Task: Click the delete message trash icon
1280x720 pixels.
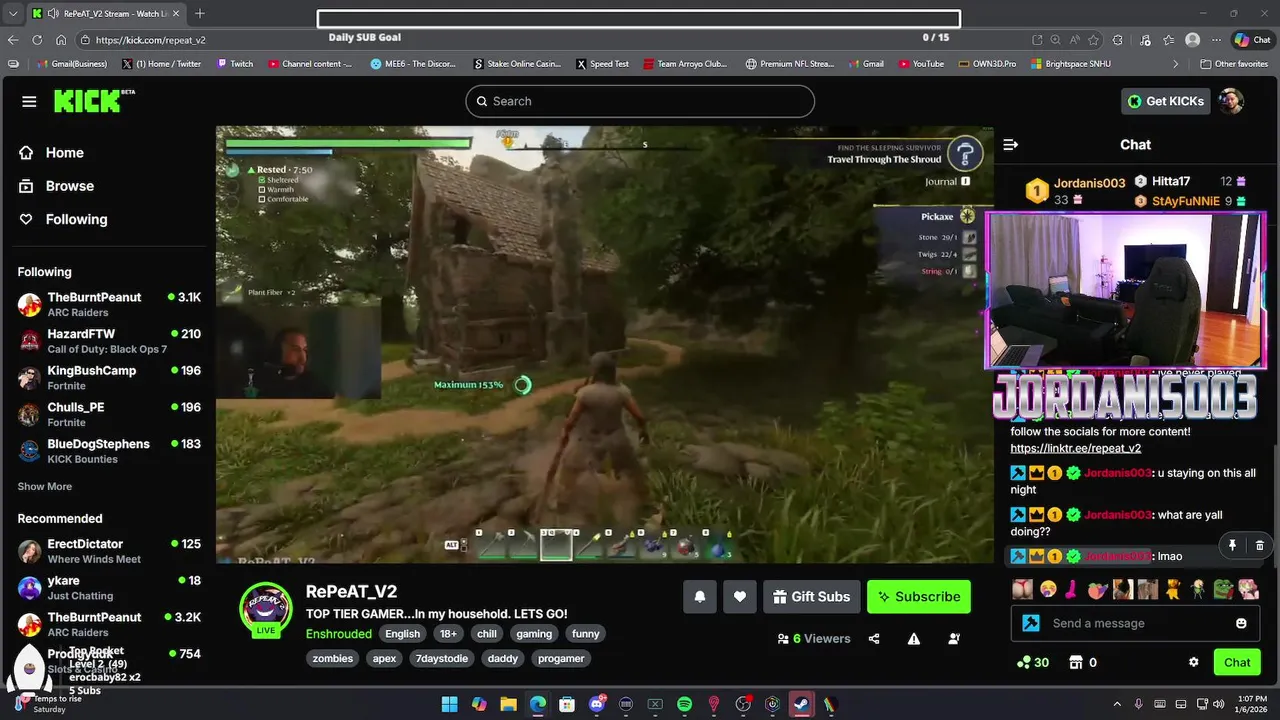Action: point(1259,546)
